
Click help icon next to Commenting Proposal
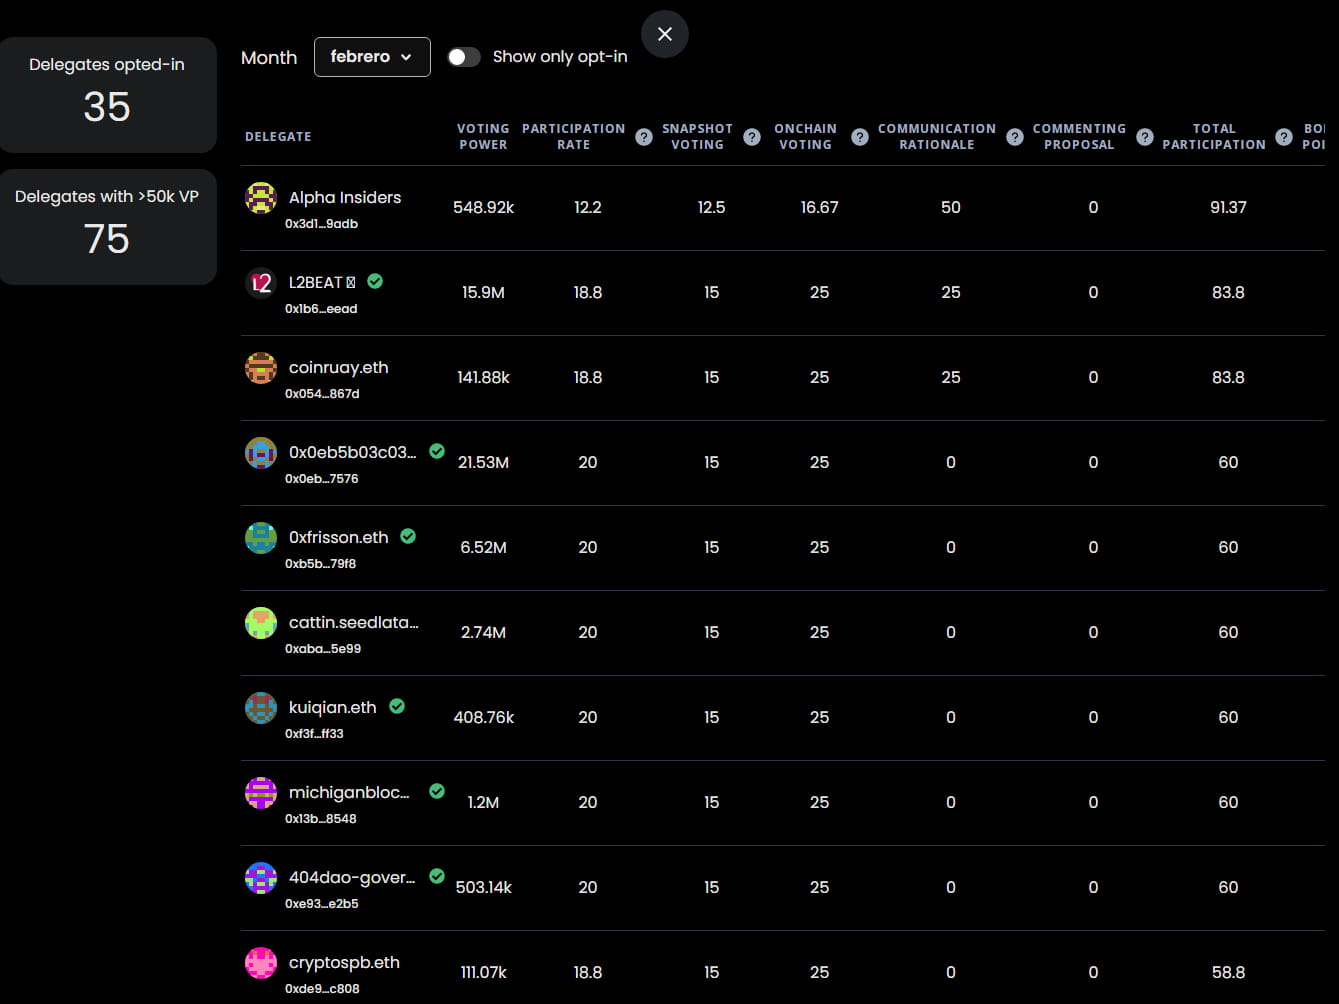(x=1145, y=137)
